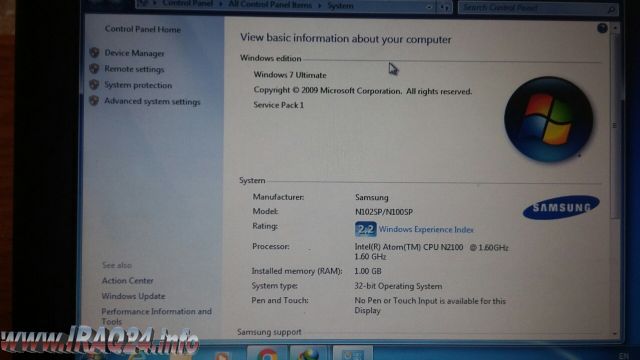This screenshot has height=360, width=640.
Task: Open the Windows Experience Index link
Action: click(x=426, y=229)
